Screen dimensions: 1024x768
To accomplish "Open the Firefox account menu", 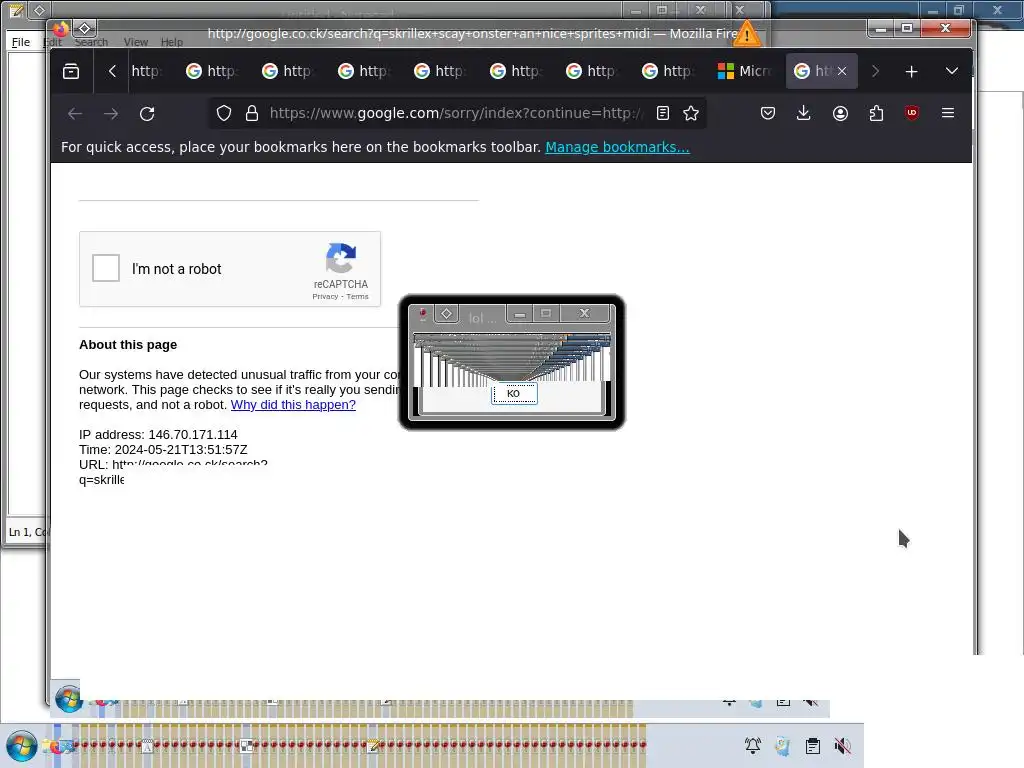I will 840,114.
